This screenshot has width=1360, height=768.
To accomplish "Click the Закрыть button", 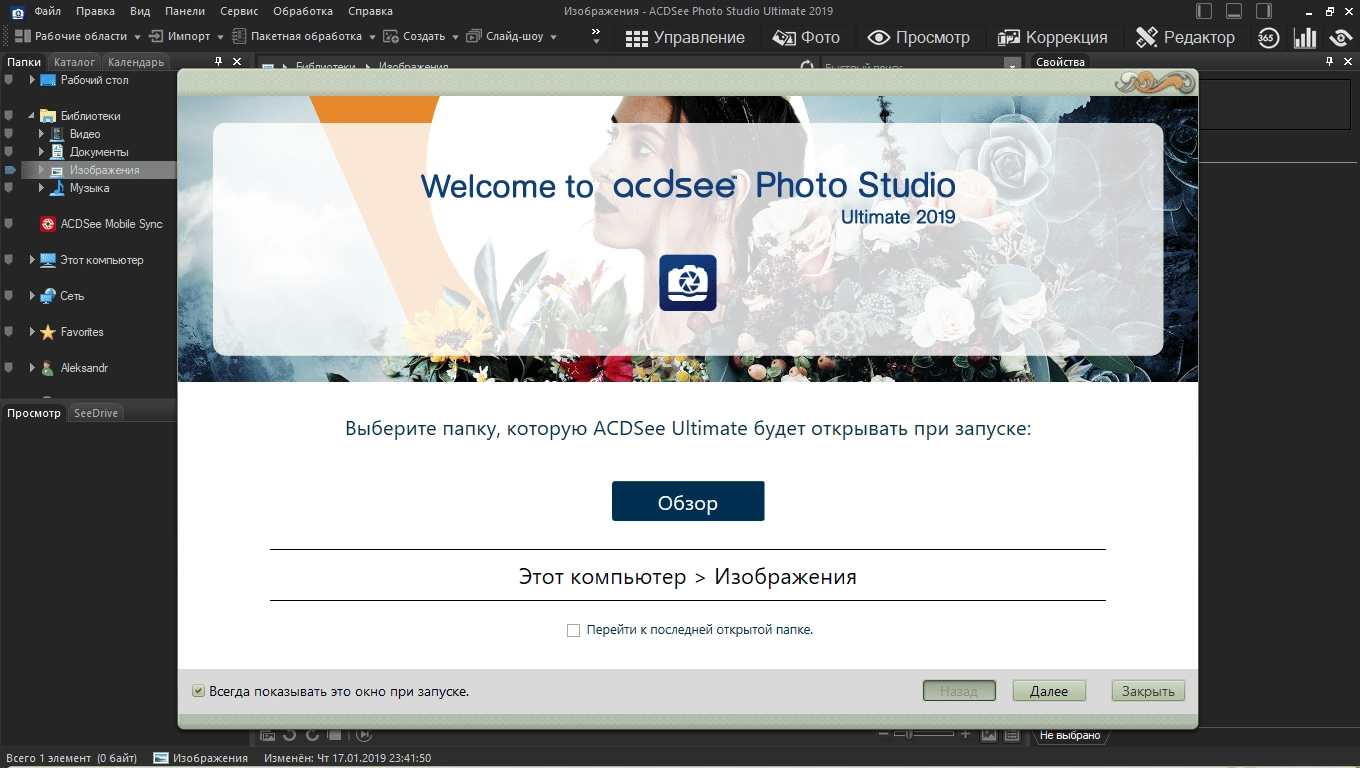I will coord(1148,691).
